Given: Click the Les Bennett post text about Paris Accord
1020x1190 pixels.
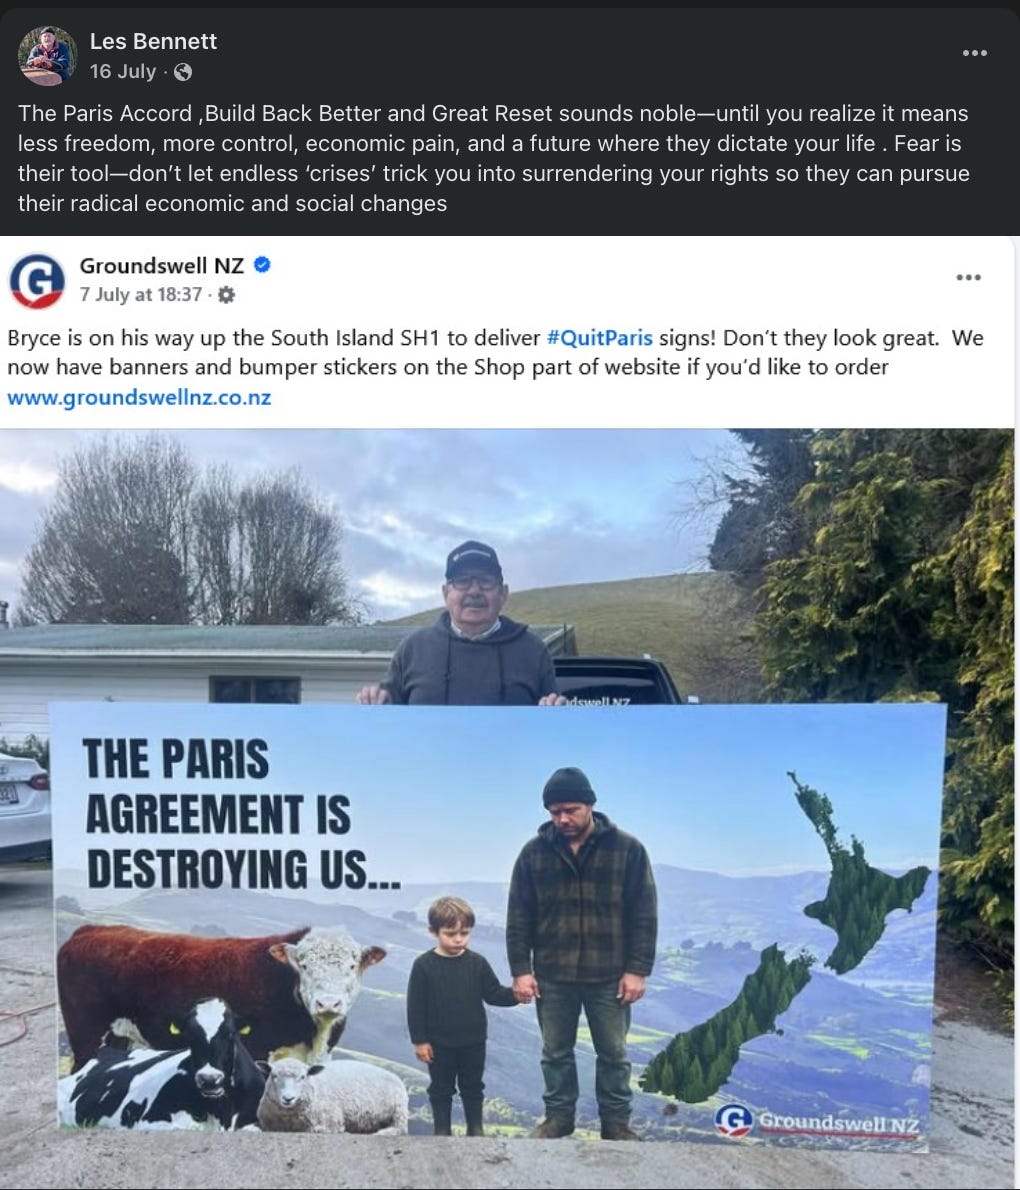Looking at the screenshot, I should tap(493, 159).
